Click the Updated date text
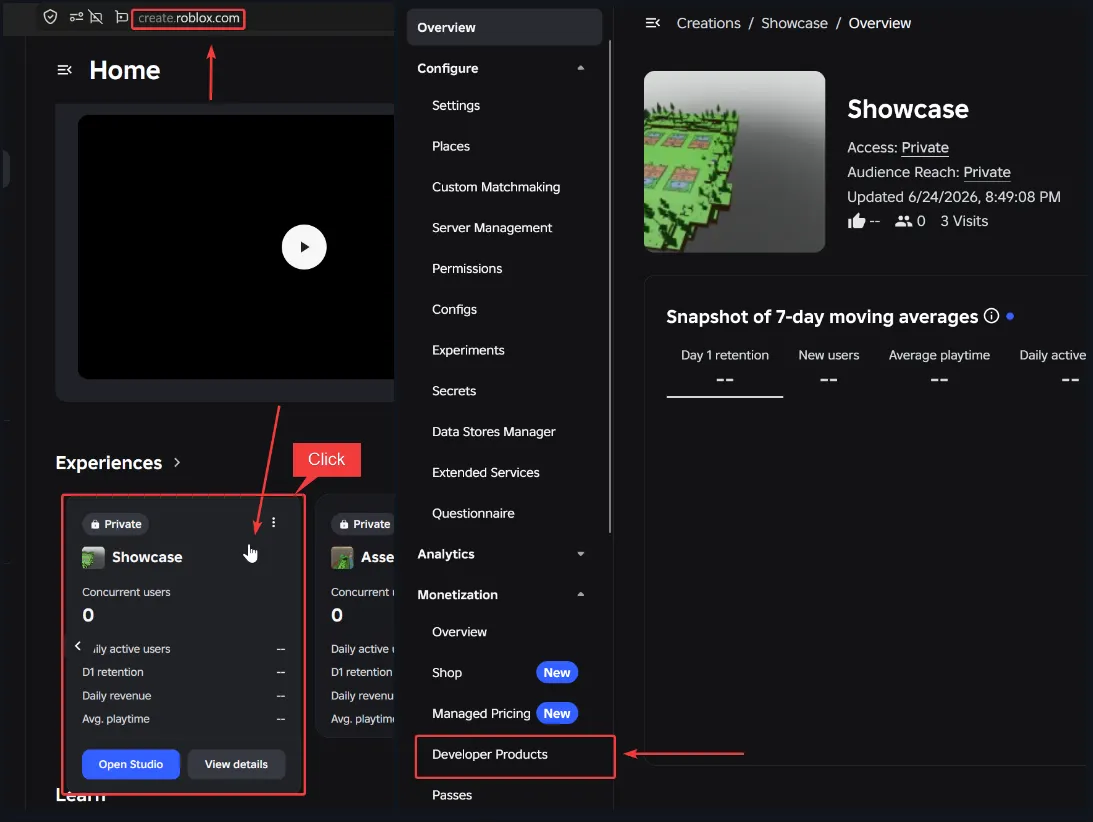The height and width of the screenshot is (822, 1093). click(954, 197)
